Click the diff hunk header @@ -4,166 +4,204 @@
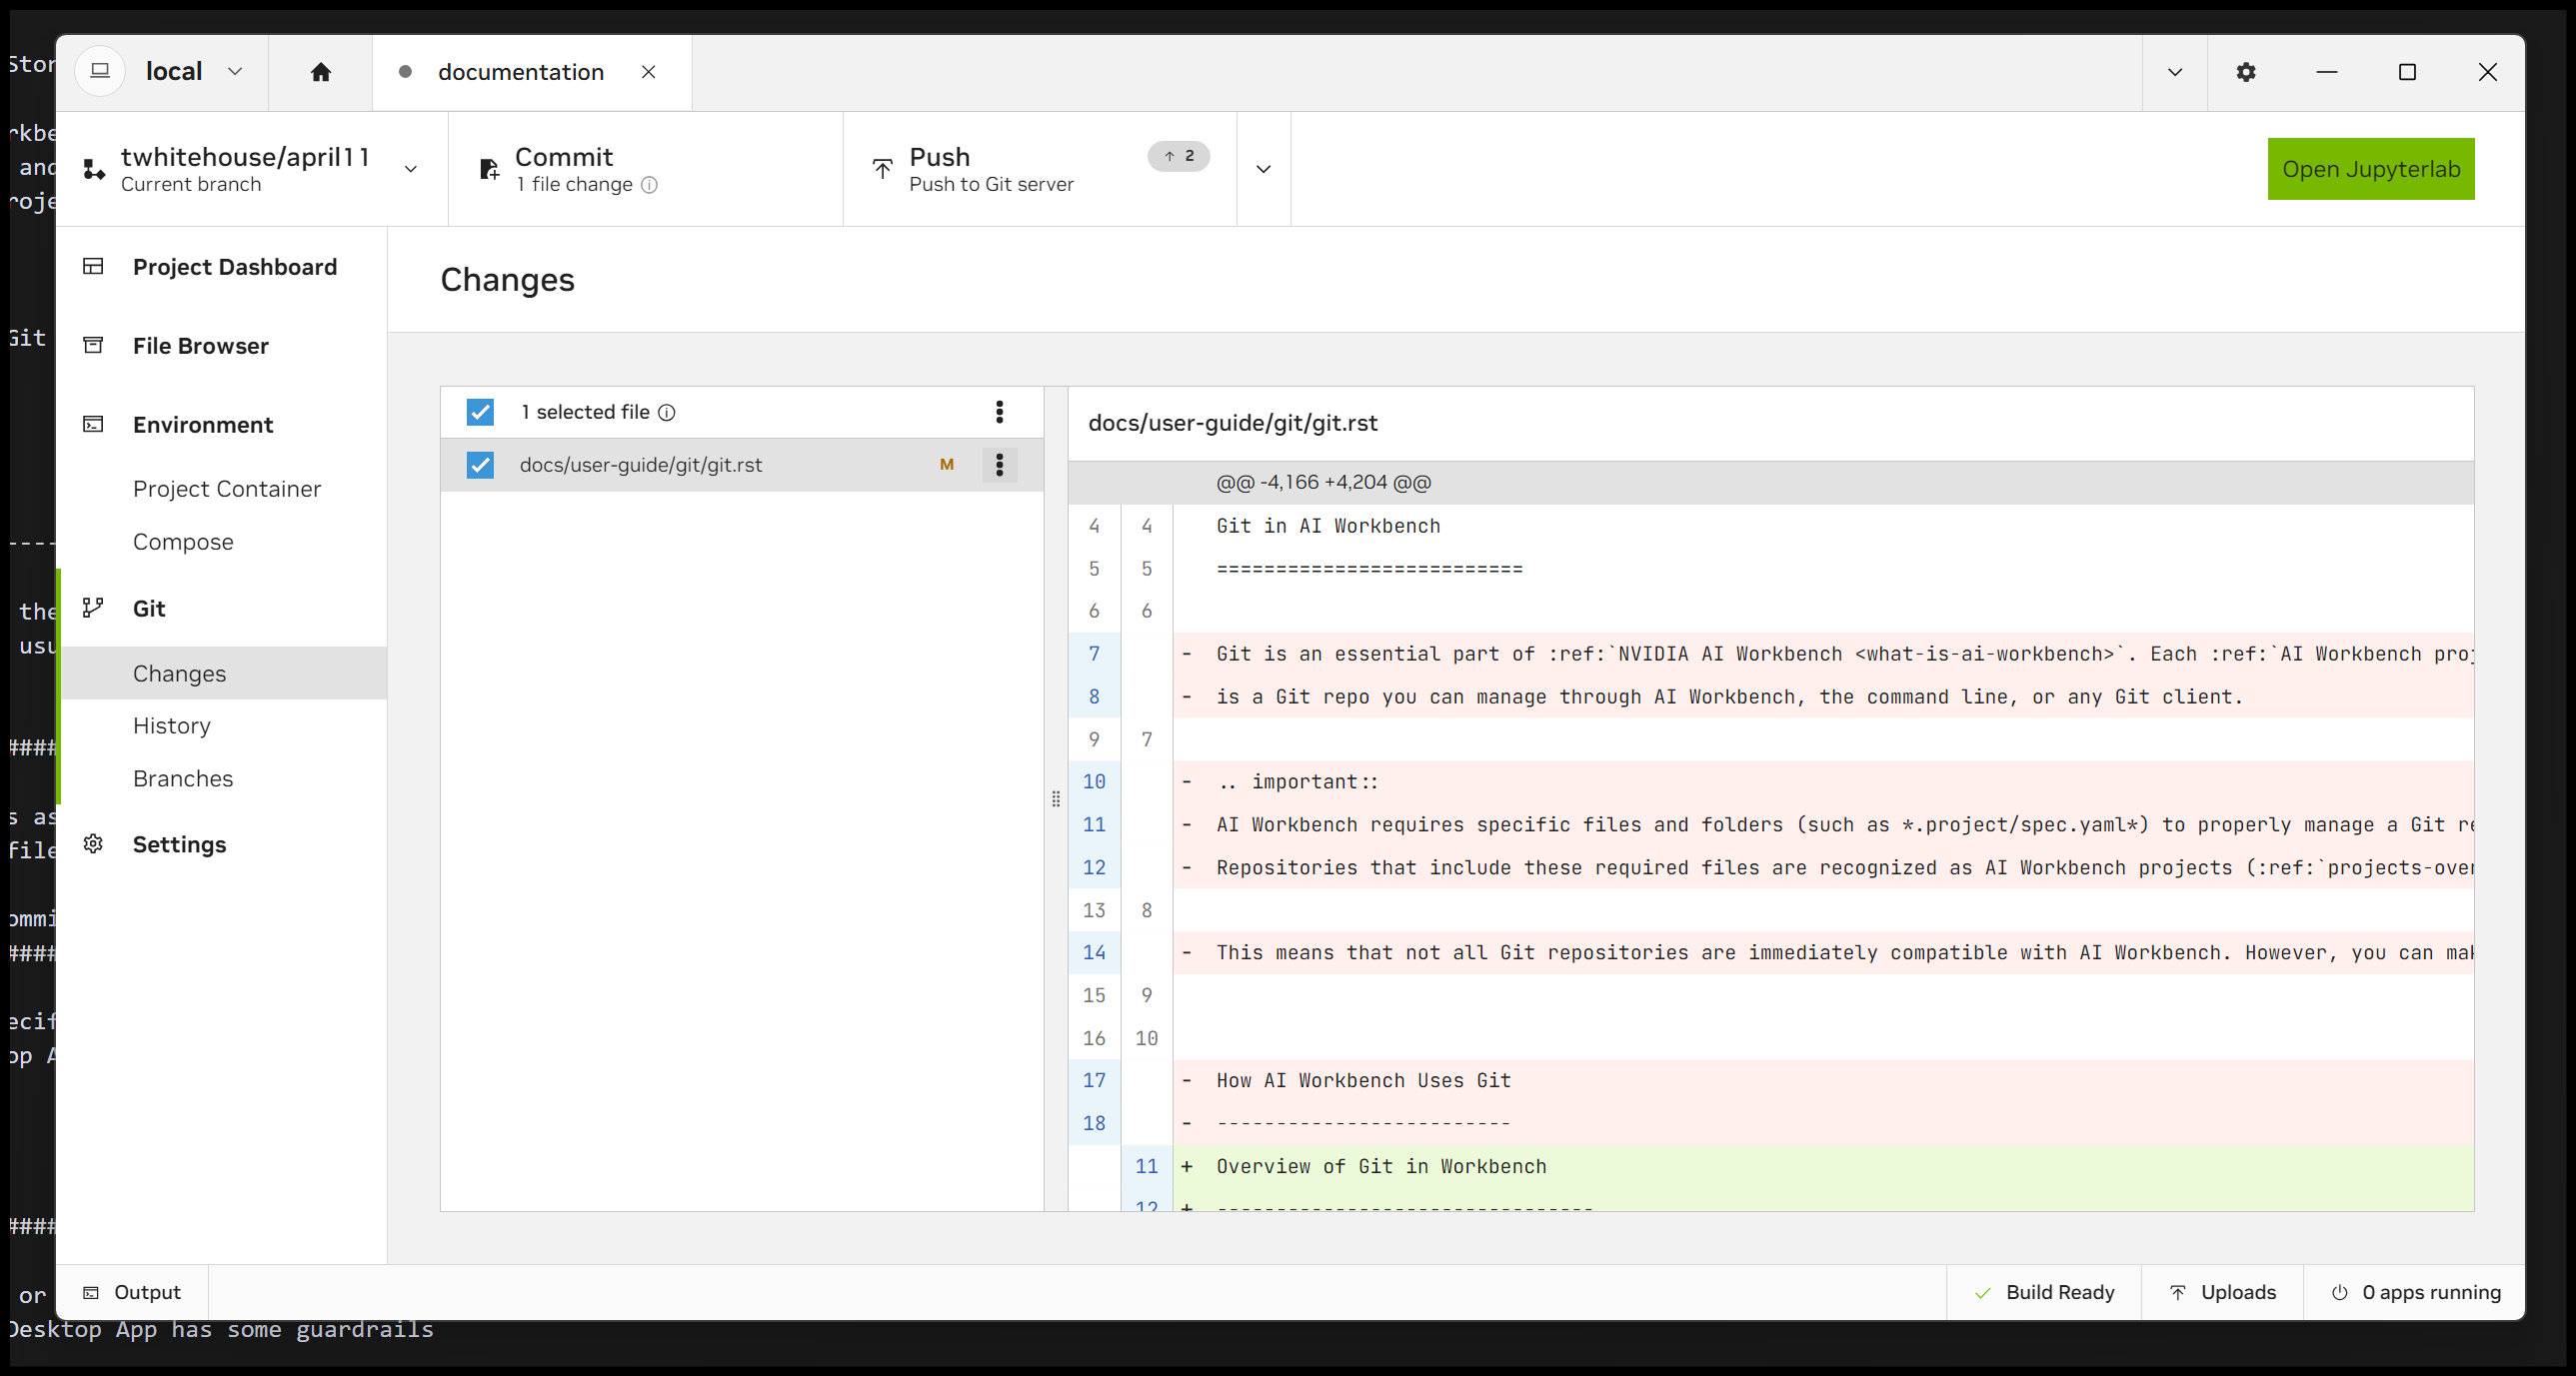2576x1376 pixels. click(x=1323, y=482)
